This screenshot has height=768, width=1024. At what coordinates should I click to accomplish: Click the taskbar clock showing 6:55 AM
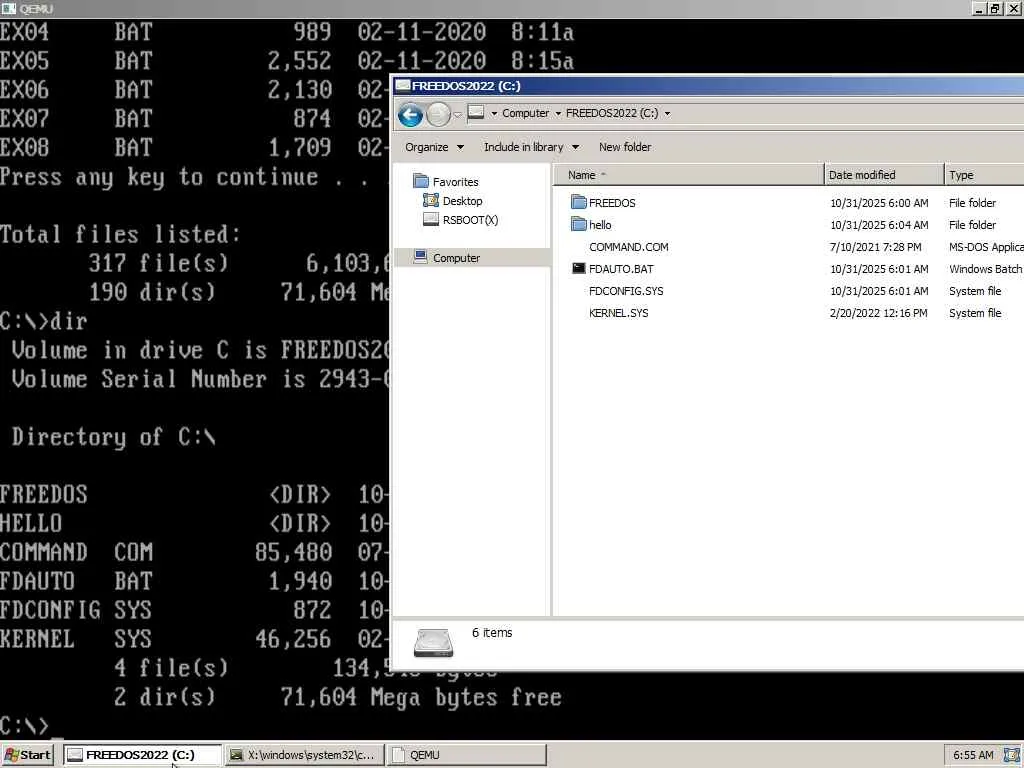973,755
